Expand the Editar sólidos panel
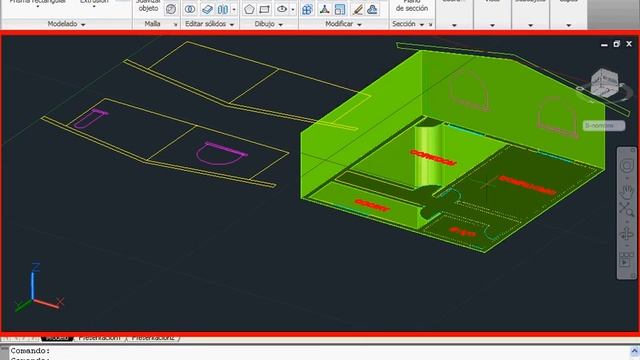This screenshot has height=360, width=640. point(209,24)
